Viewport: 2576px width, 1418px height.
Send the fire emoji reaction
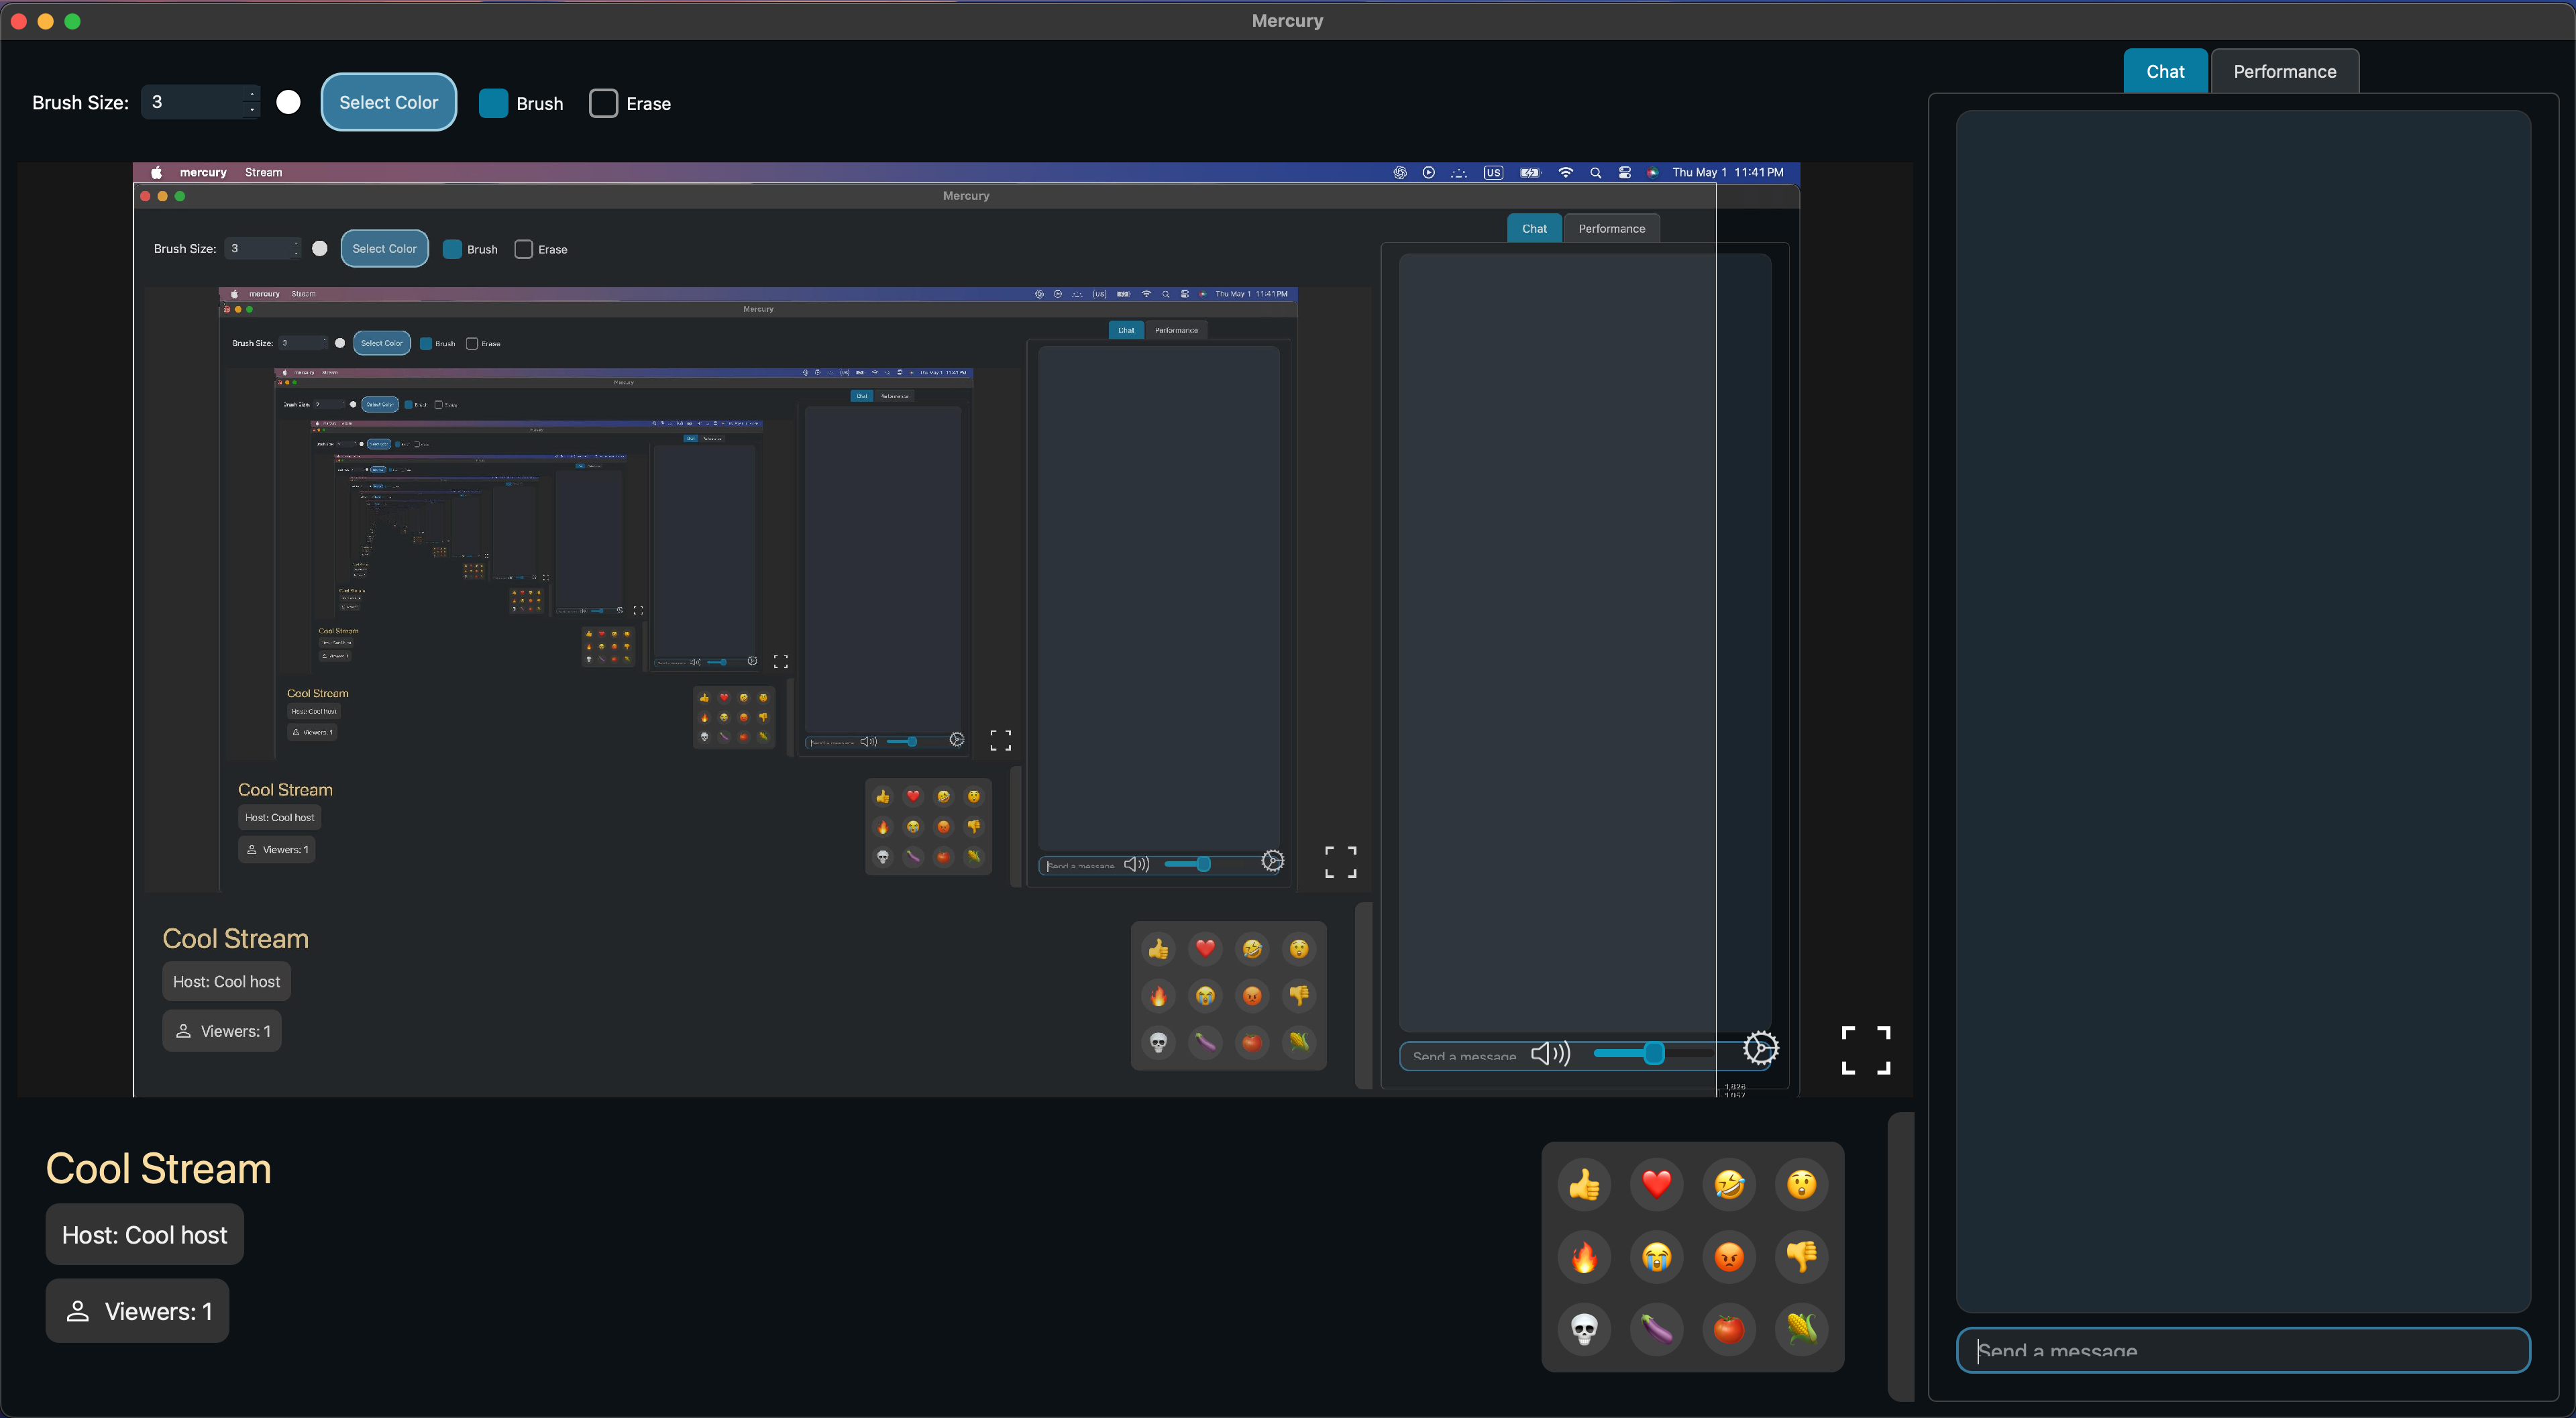[1584, 1257]
